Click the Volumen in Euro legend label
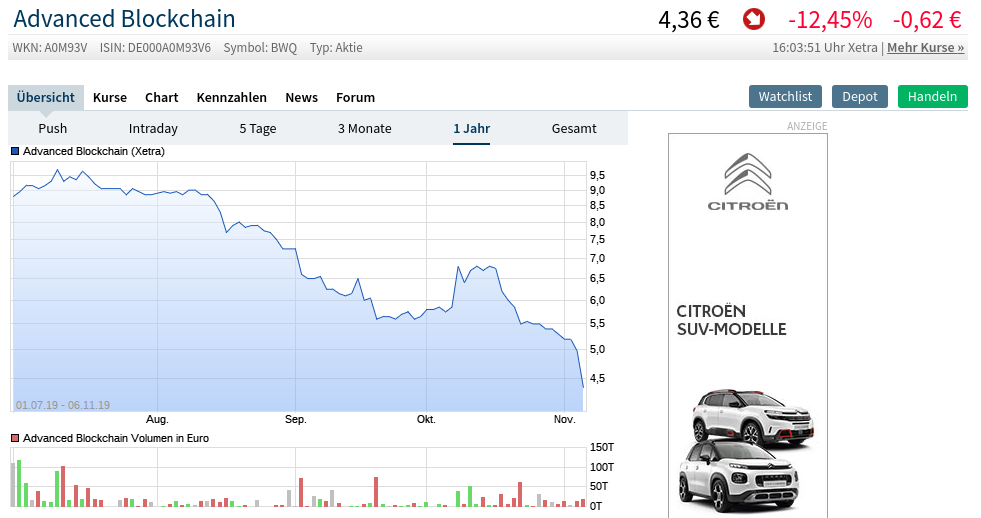The image size is (981, 518). pyautogui.click(x=116, y=439)
